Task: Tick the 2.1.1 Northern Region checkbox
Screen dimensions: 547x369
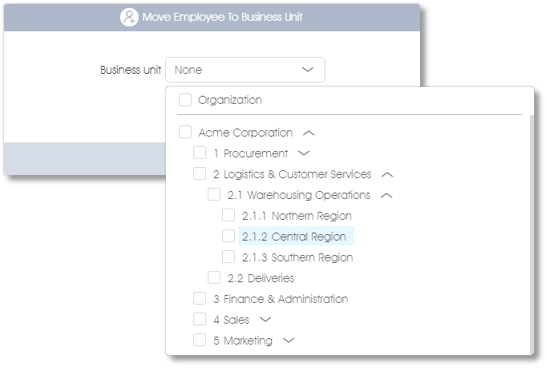Action: click(228, 215)
